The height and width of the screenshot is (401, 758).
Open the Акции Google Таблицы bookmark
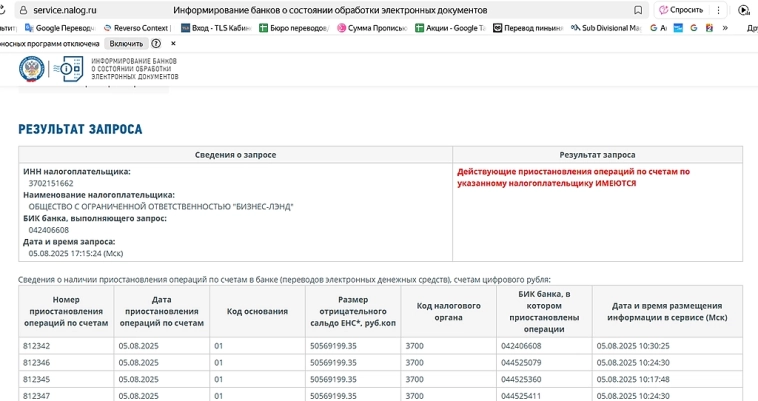450,28
